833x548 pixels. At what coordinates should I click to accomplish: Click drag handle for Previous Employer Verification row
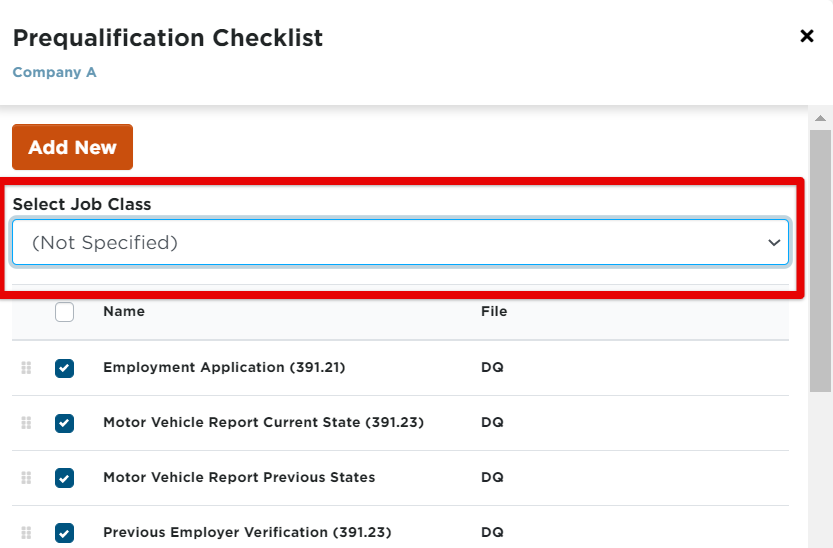(27, 533)
